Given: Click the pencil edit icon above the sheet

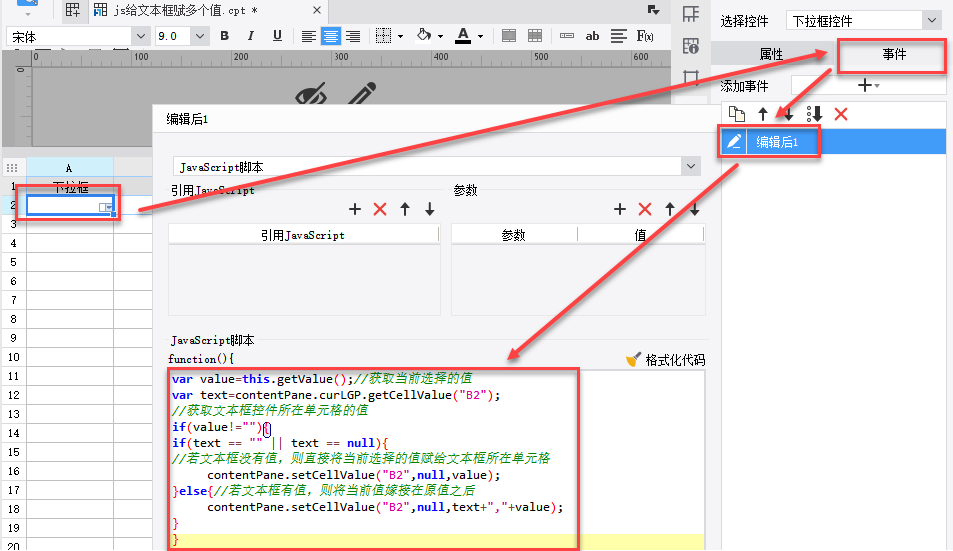Looking at the screenshot, I should pos(362,94).
